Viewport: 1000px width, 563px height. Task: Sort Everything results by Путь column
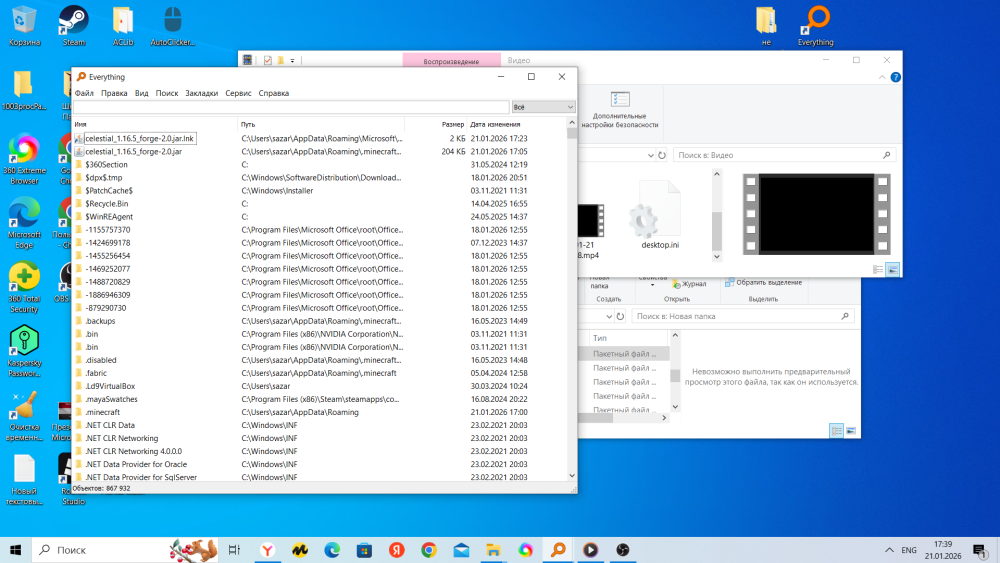tap(321, 124)
